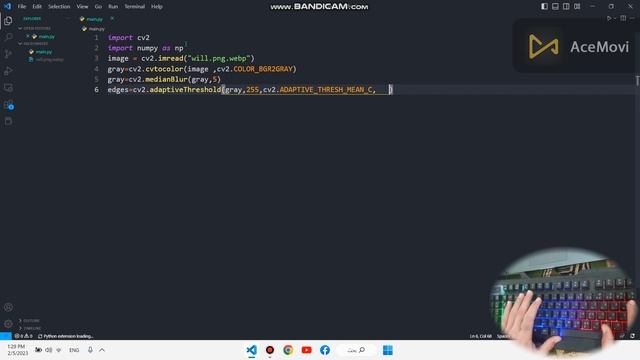Click line number 6 in the gutter
Image resolution: width=640 pixels, height=360 pixels.
click(96, 89)
